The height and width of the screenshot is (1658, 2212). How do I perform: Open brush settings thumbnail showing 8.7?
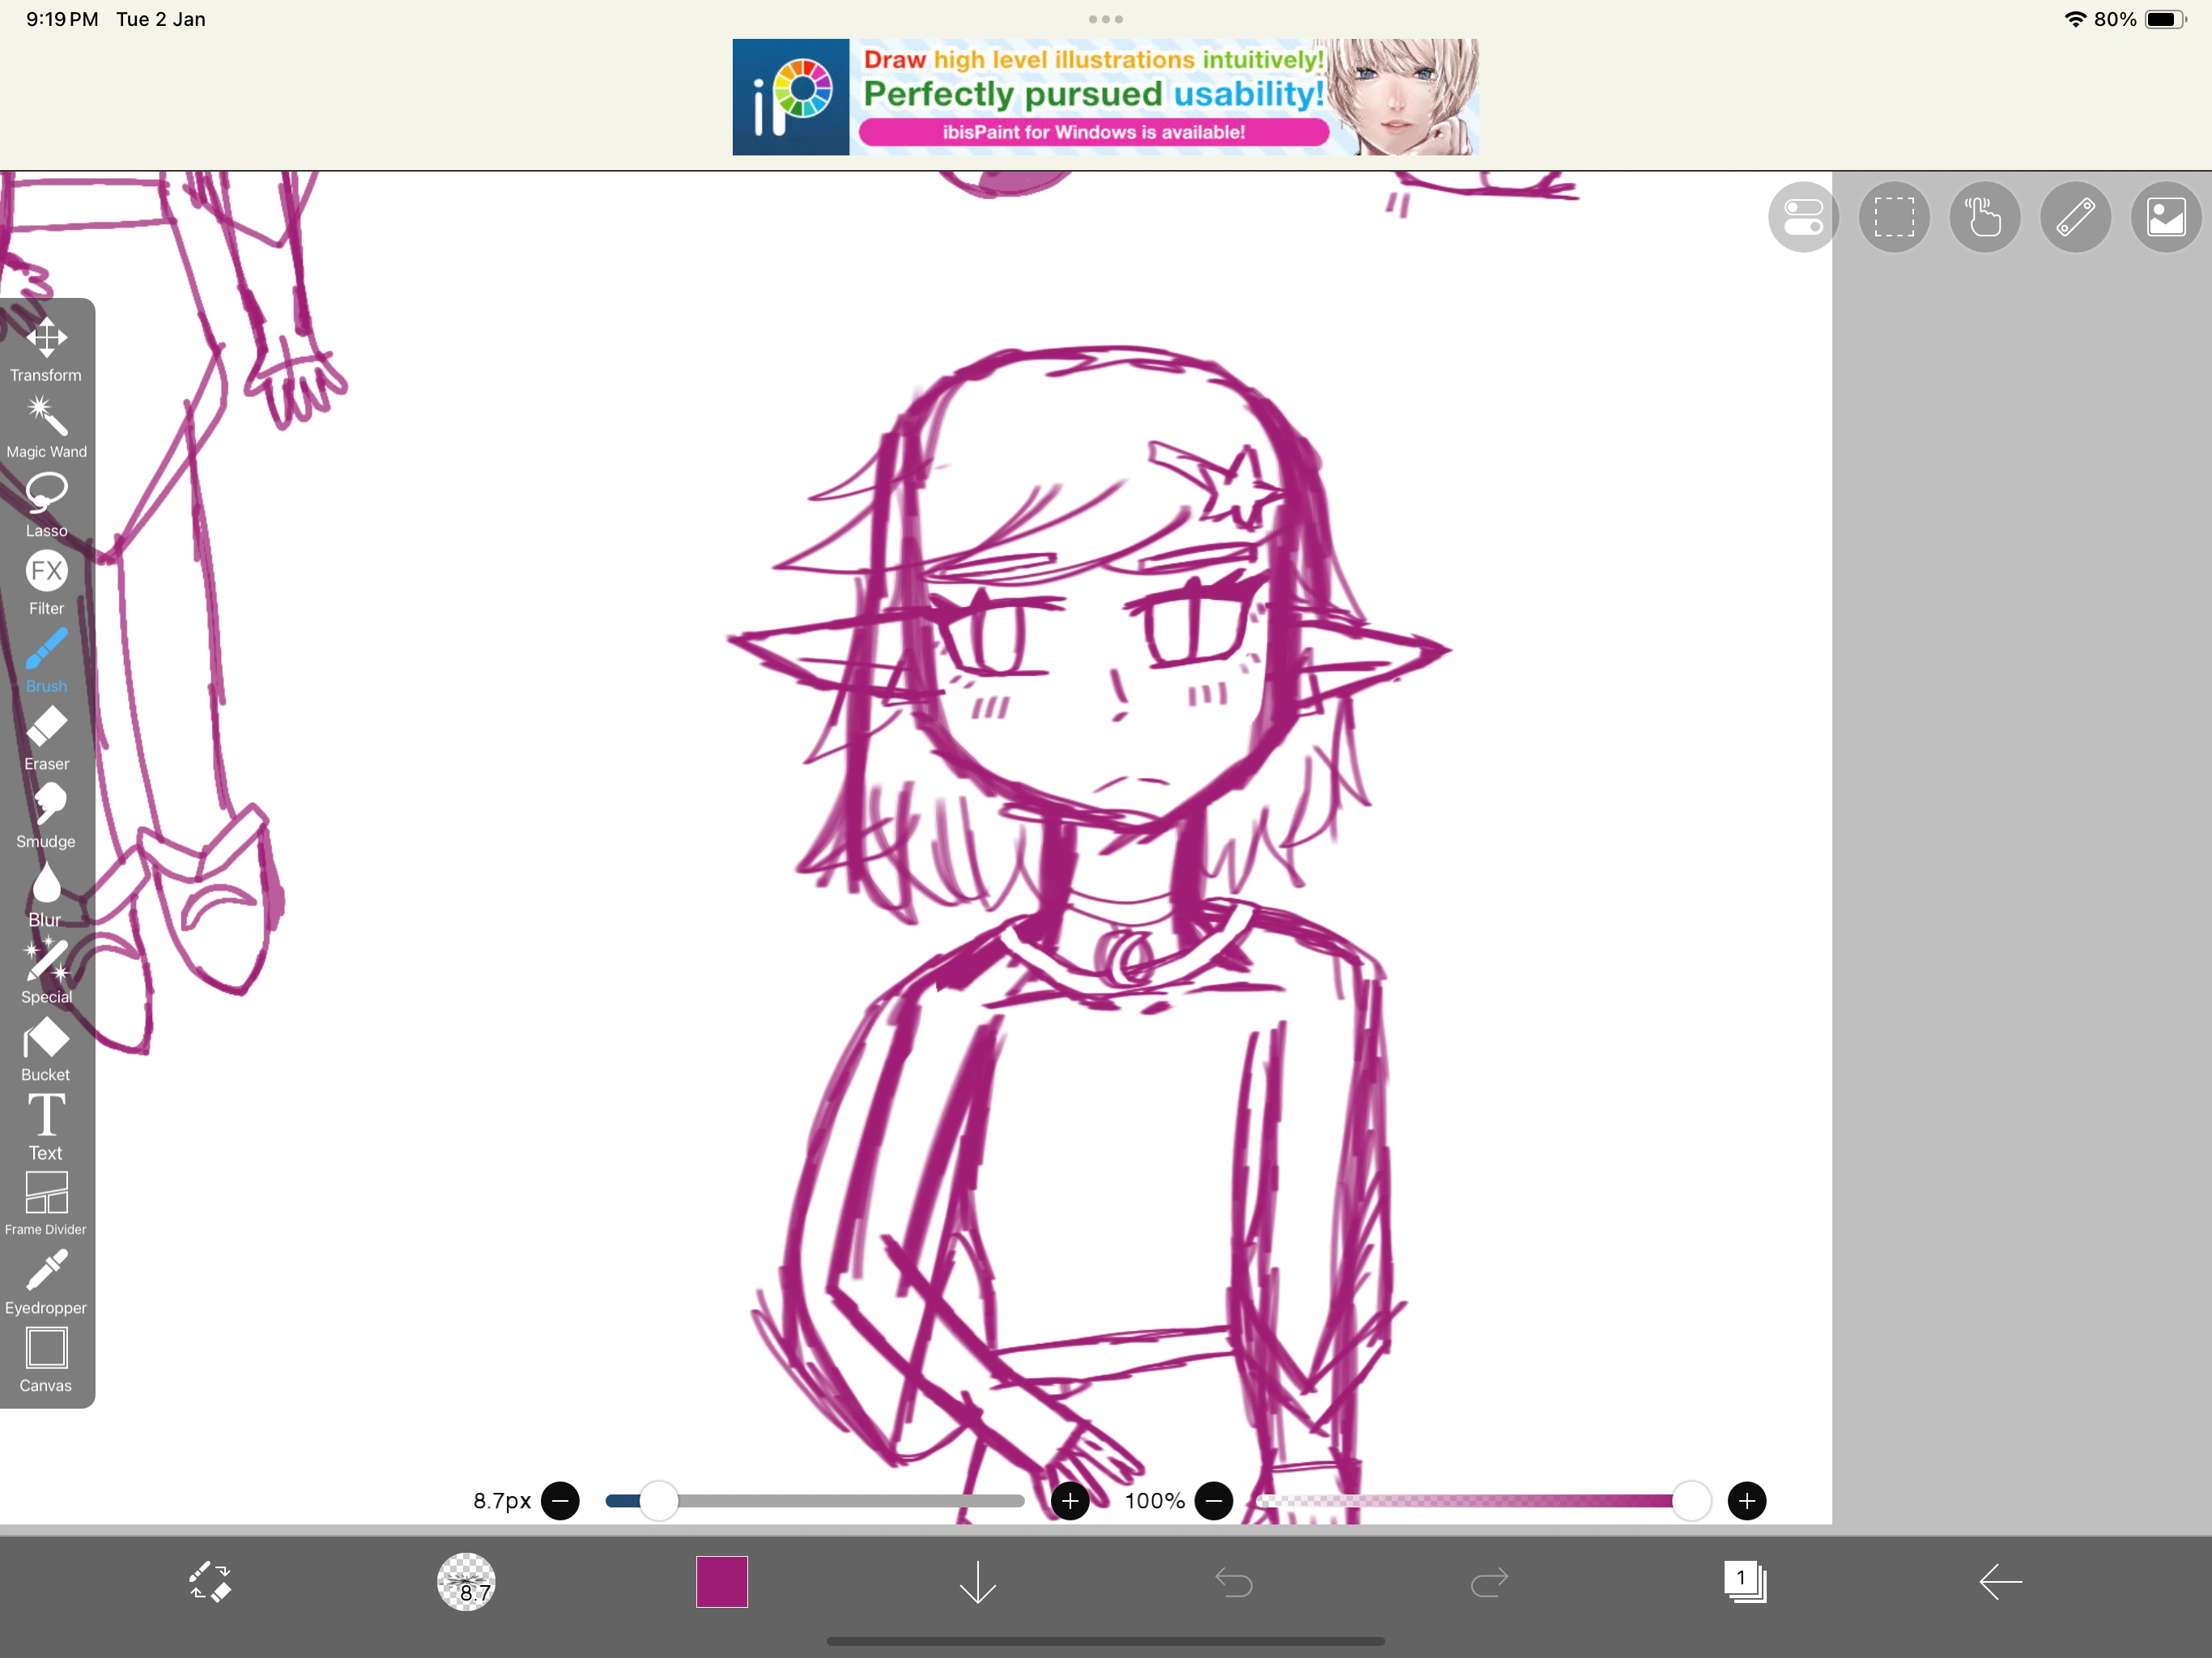tap(466, 1582)
